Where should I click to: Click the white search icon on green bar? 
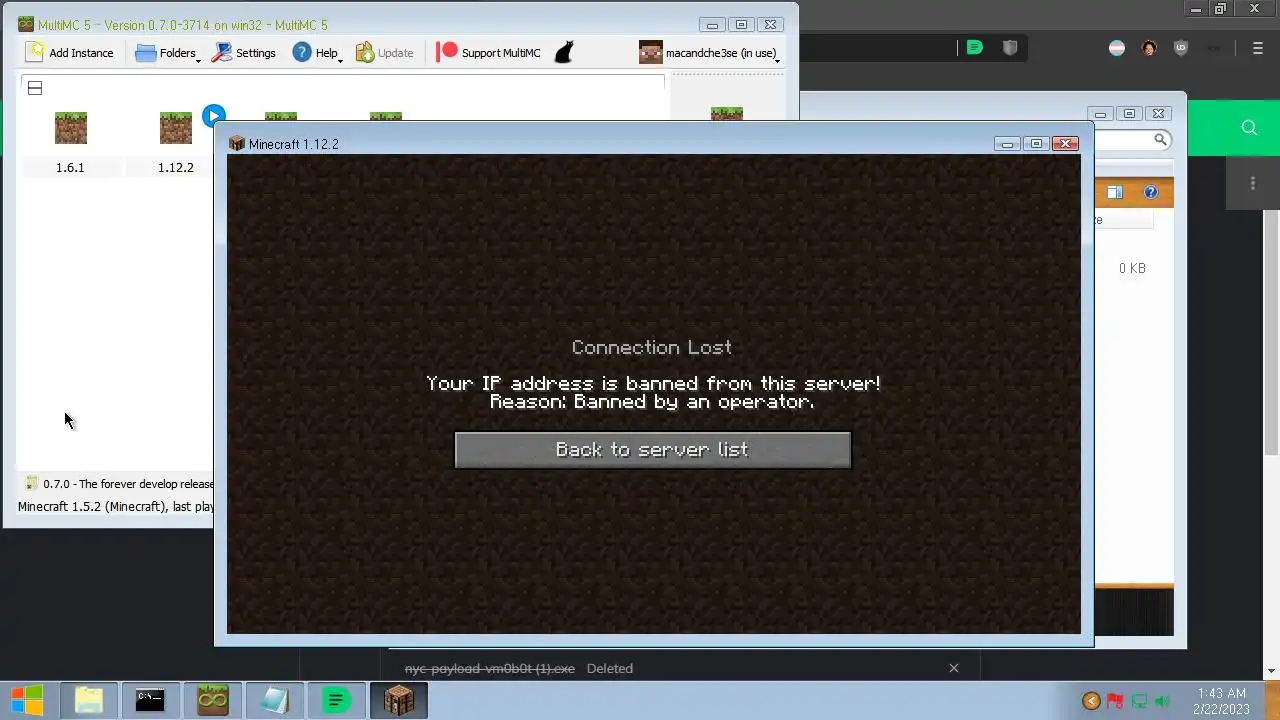[1249, 127]
